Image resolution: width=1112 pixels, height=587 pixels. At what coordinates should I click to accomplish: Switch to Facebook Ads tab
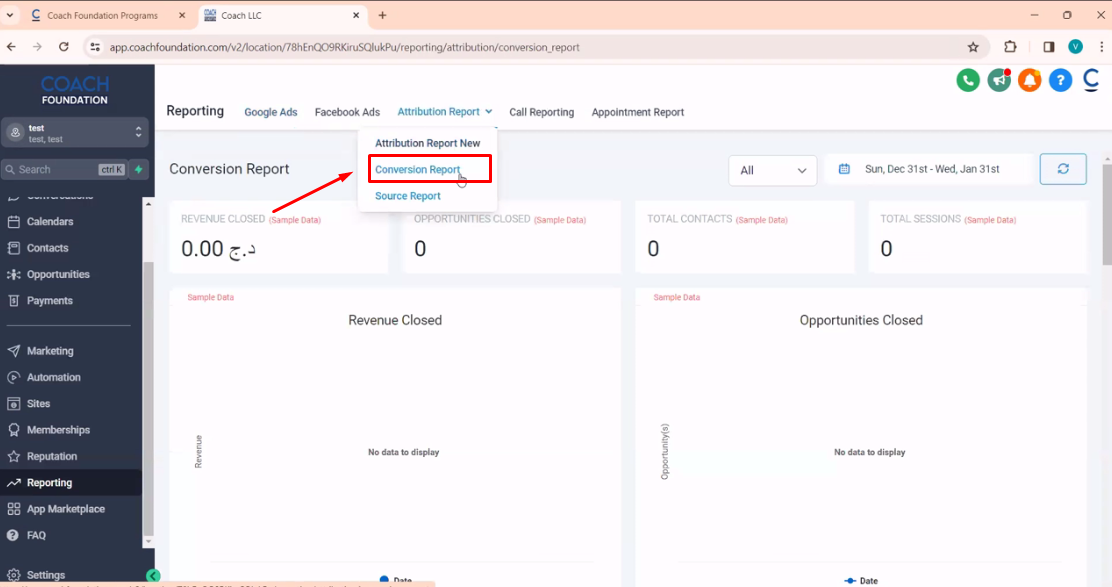tap(348, 112)
